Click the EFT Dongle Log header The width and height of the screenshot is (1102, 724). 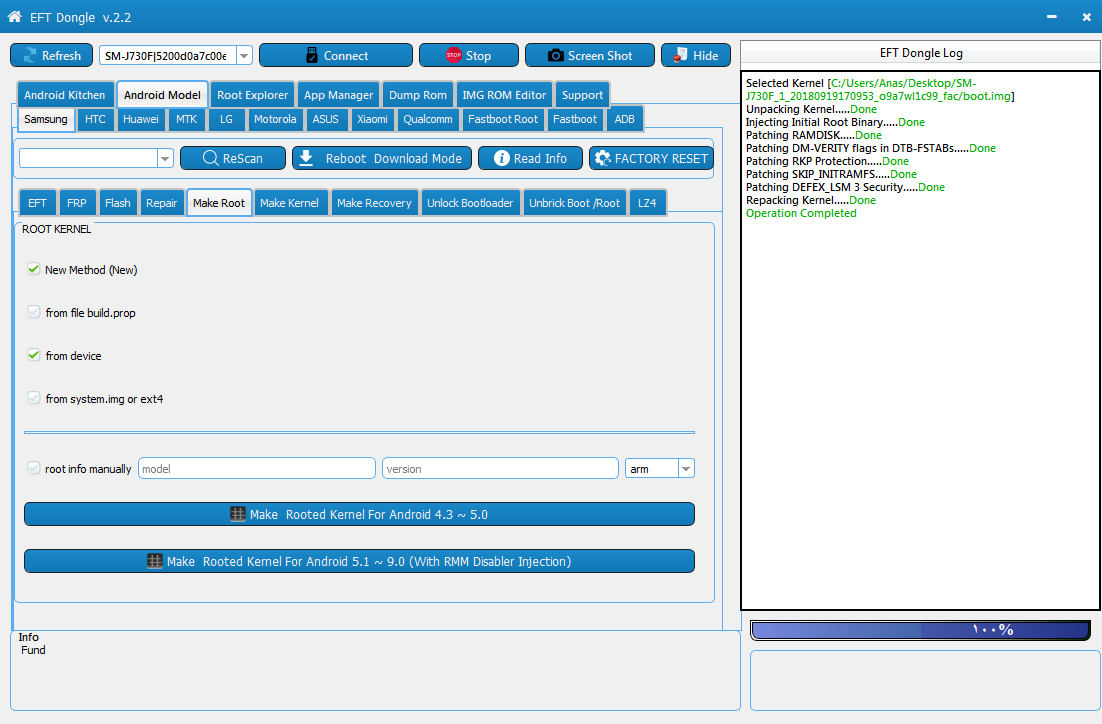click(921, 53)
